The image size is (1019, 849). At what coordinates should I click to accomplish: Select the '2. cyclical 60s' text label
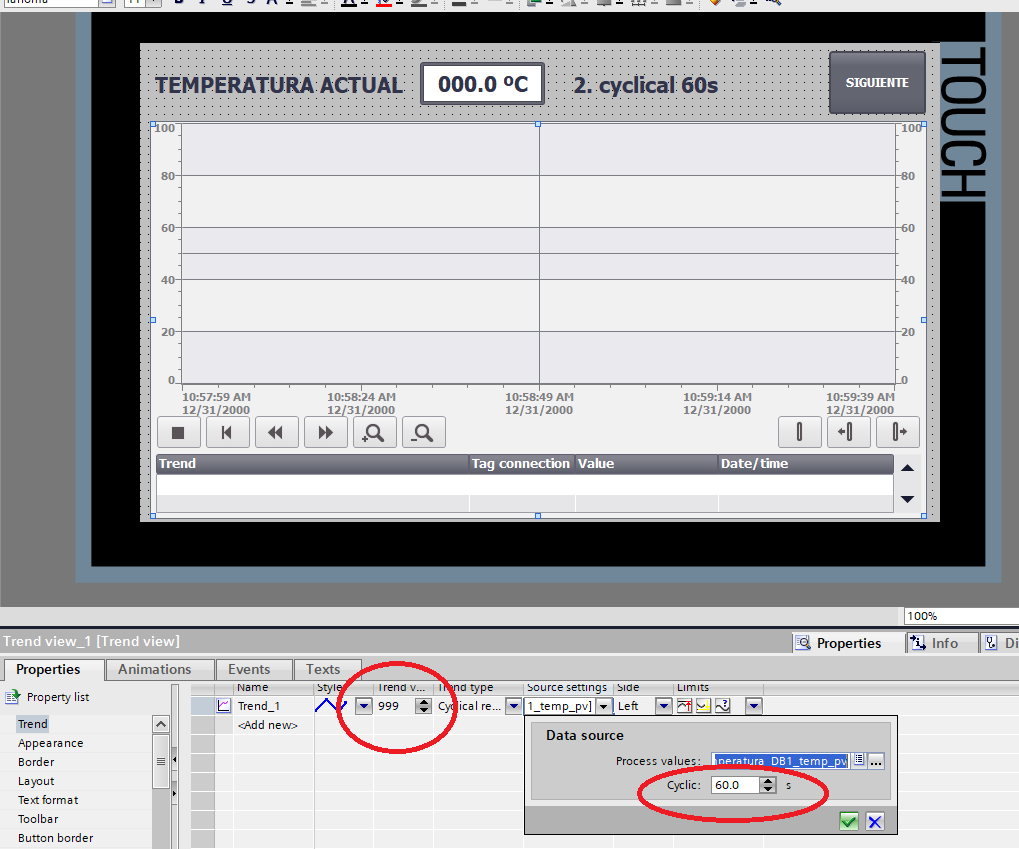(x=645, y=85)
